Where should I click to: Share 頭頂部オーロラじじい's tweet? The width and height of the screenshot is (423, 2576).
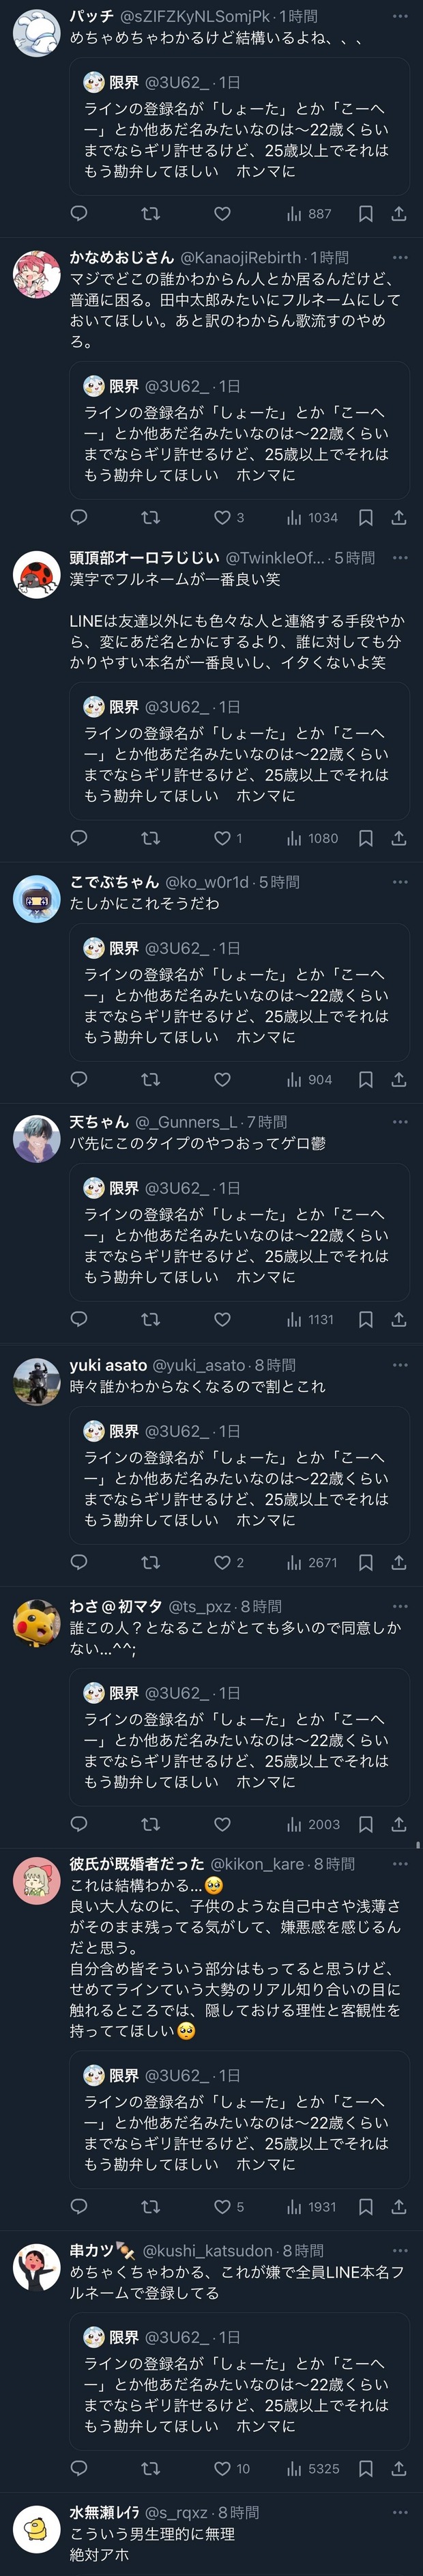pos(398,838)
